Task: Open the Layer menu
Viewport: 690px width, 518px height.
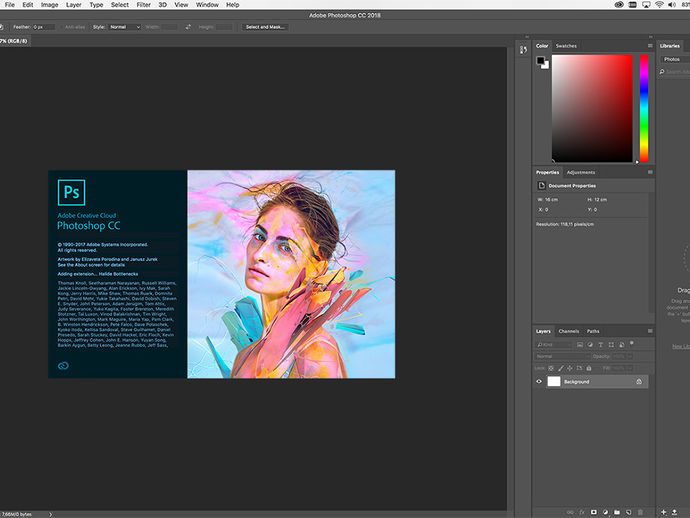Action: [73, 5]
